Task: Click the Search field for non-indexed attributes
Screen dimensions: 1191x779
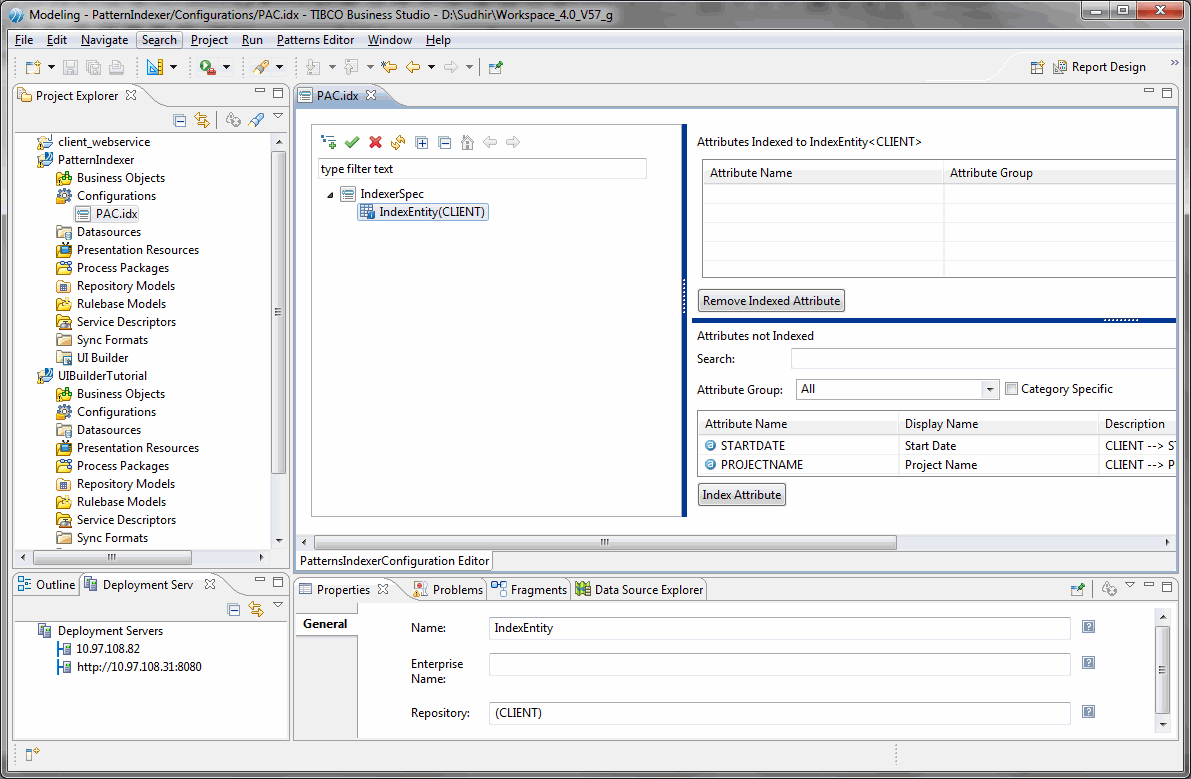Action: 983,358
